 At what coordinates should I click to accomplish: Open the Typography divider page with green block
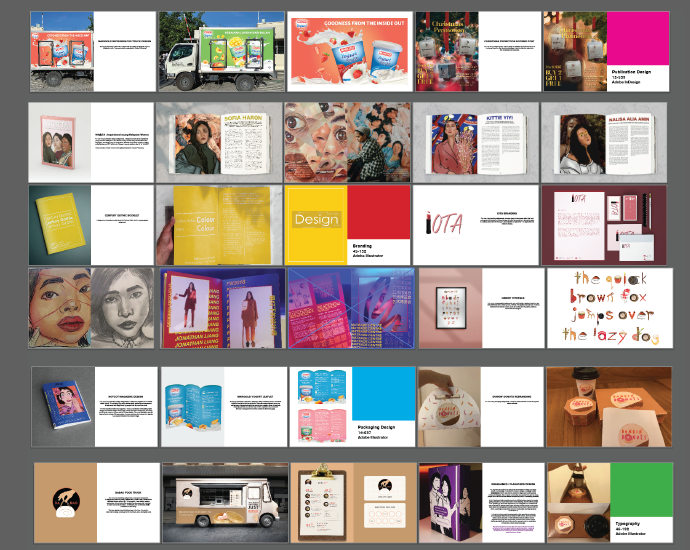point(609,501)
